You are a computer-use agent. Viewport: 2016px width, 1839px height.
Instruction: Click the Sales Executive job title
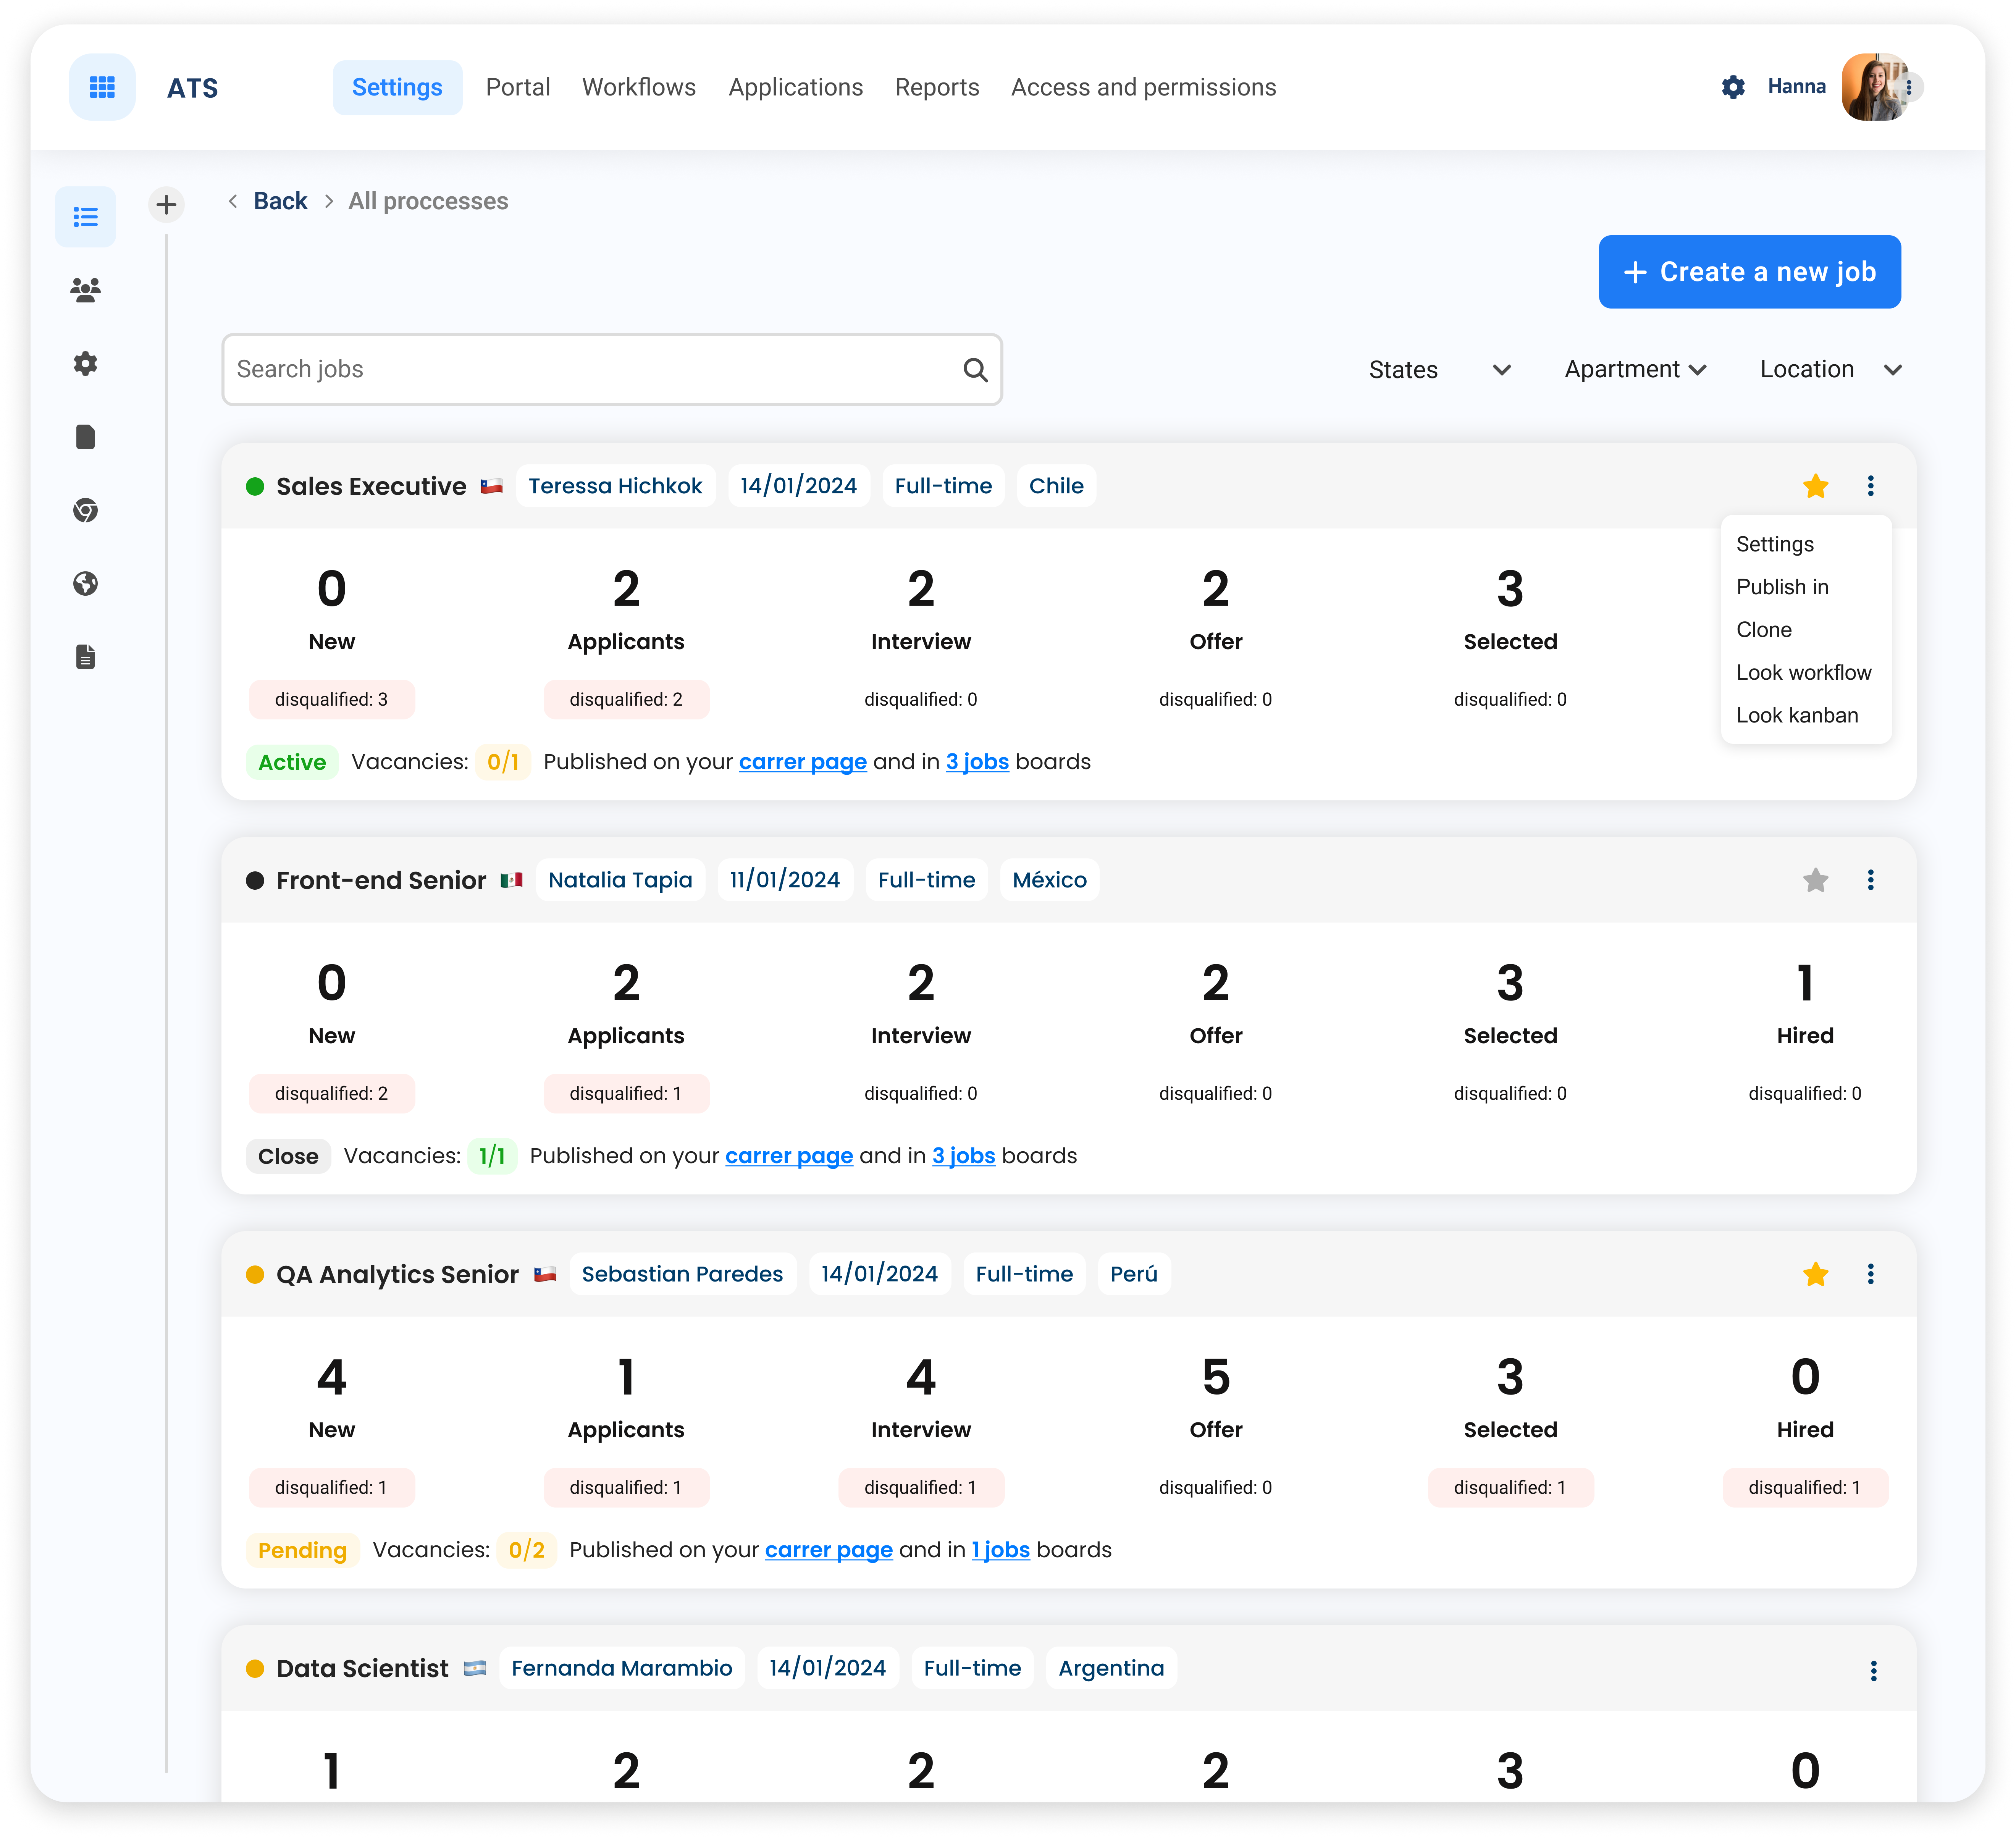(x=371, y=486)
